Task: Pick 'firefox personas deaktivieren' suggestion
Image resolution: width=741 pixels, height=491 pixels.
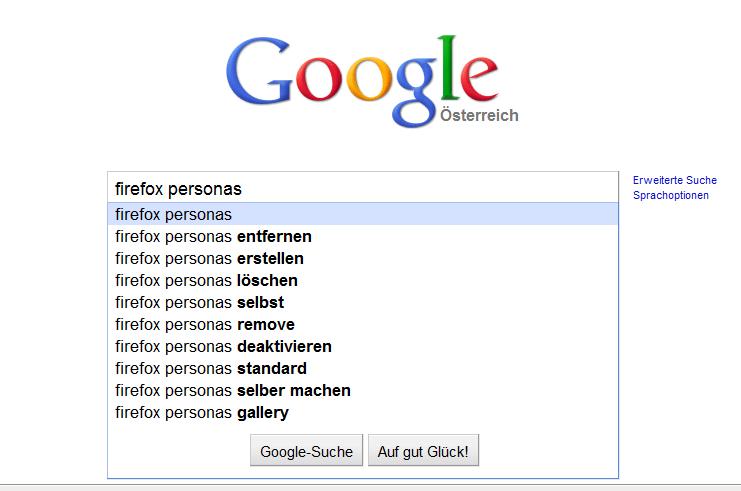Action: pyautogui.click(x=223, y=346)
